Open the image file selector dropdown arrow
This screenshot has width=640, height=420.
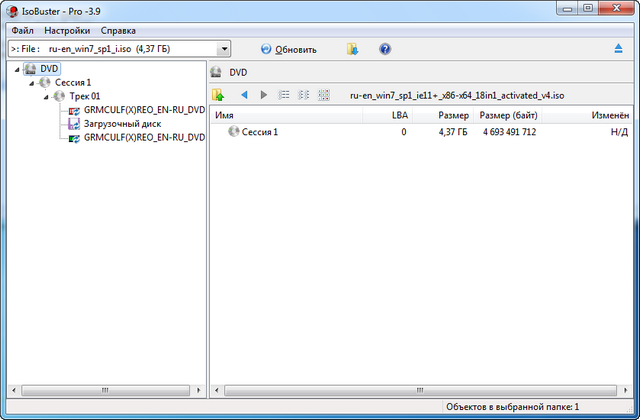tap(224, 49)
